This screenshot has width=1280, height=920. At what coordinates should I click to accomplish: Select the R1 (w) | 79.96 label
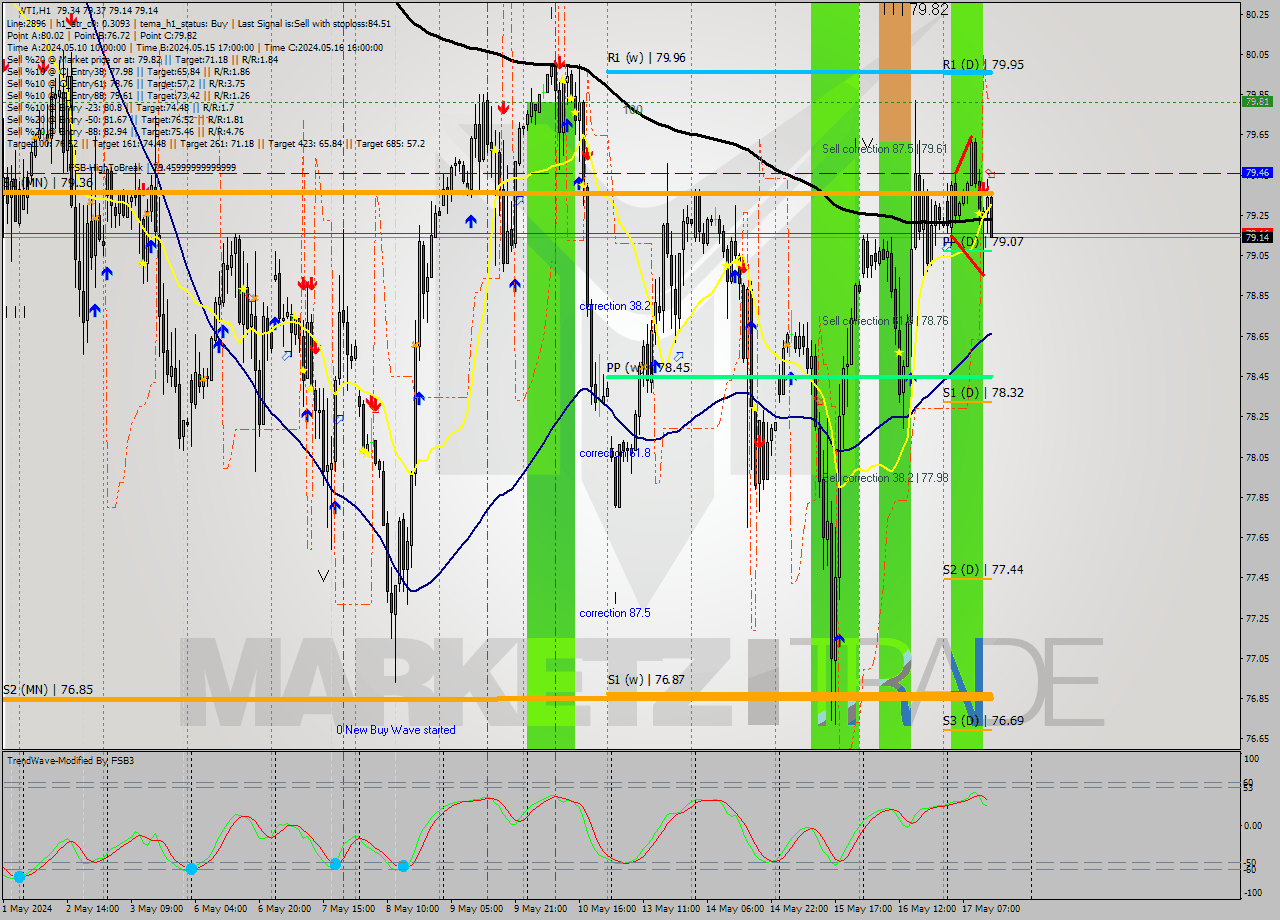click(646, 58)
